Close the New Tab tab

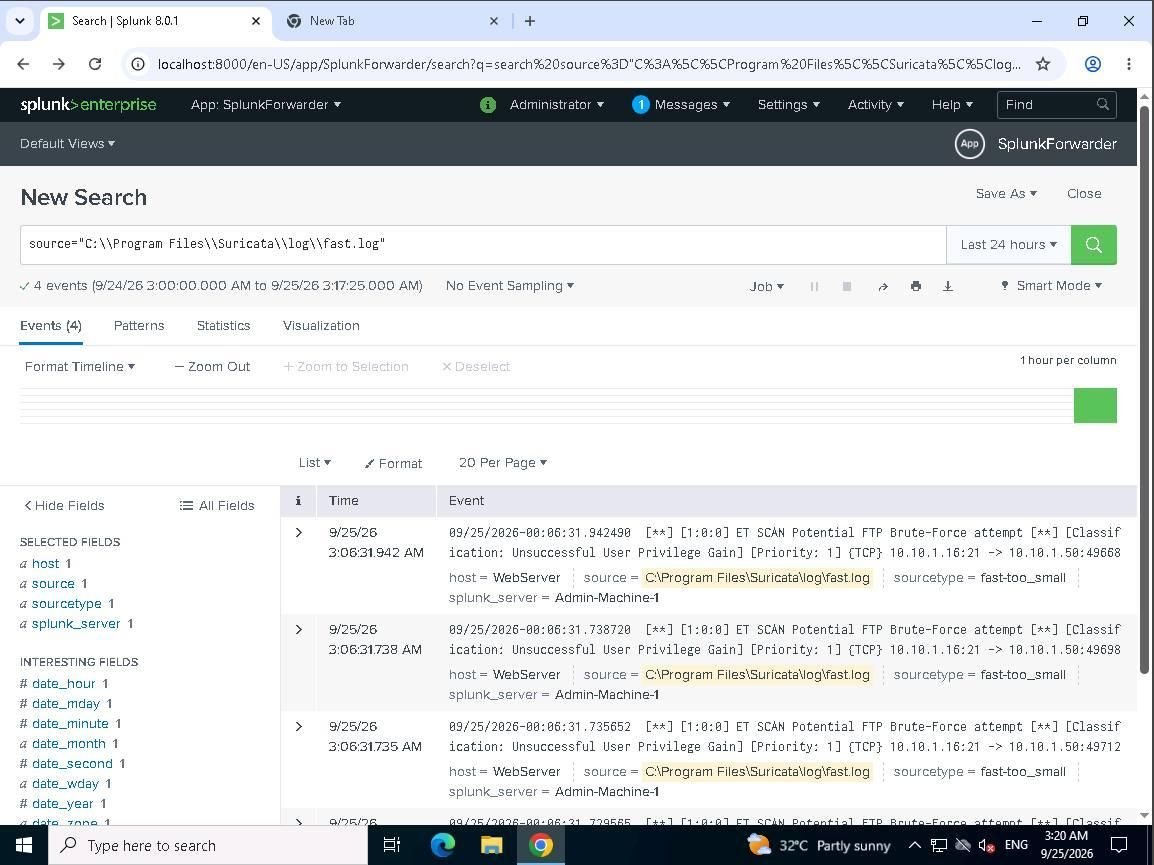[494, 21]
